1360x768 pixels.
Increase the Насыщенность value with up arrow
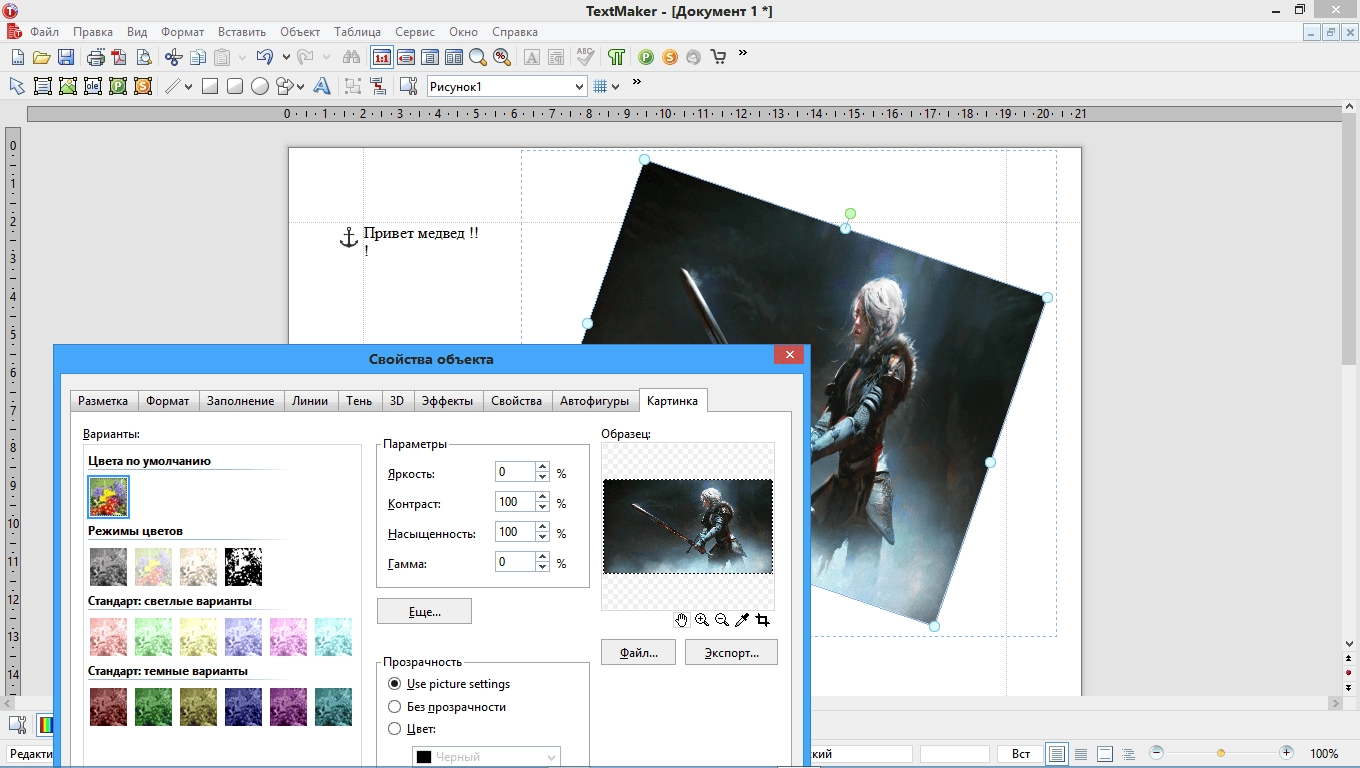click(542, 527)
